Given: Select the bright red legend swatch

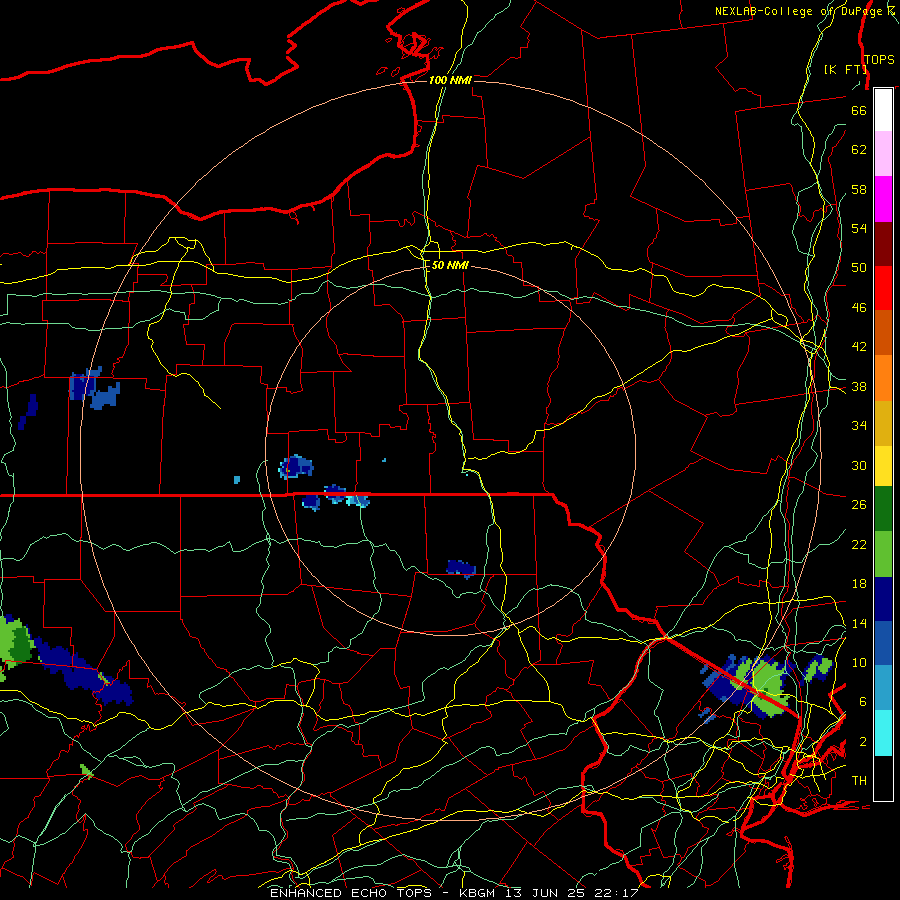Looking at the screenshot, I should [x=883, y=288].
